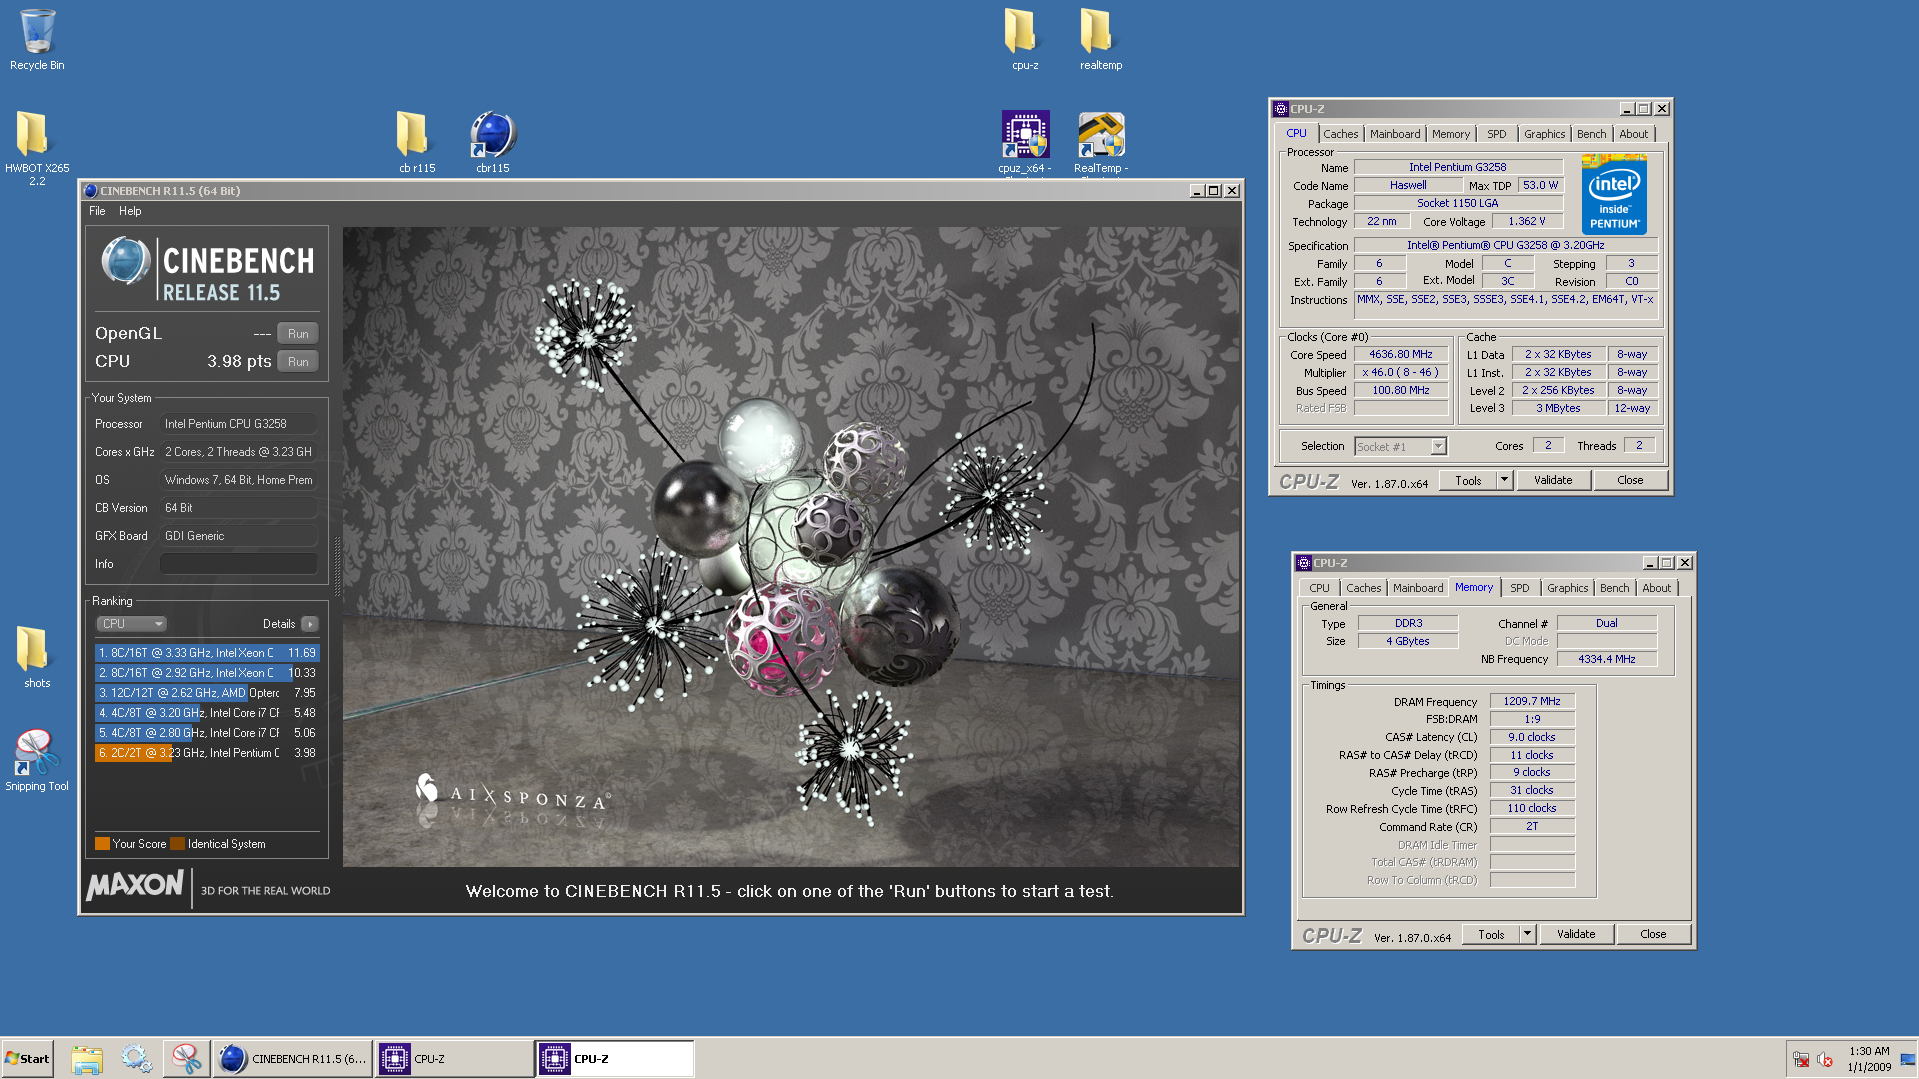
Task: Click Validate in upper CPU-Z window
Action: (1553, 481)
